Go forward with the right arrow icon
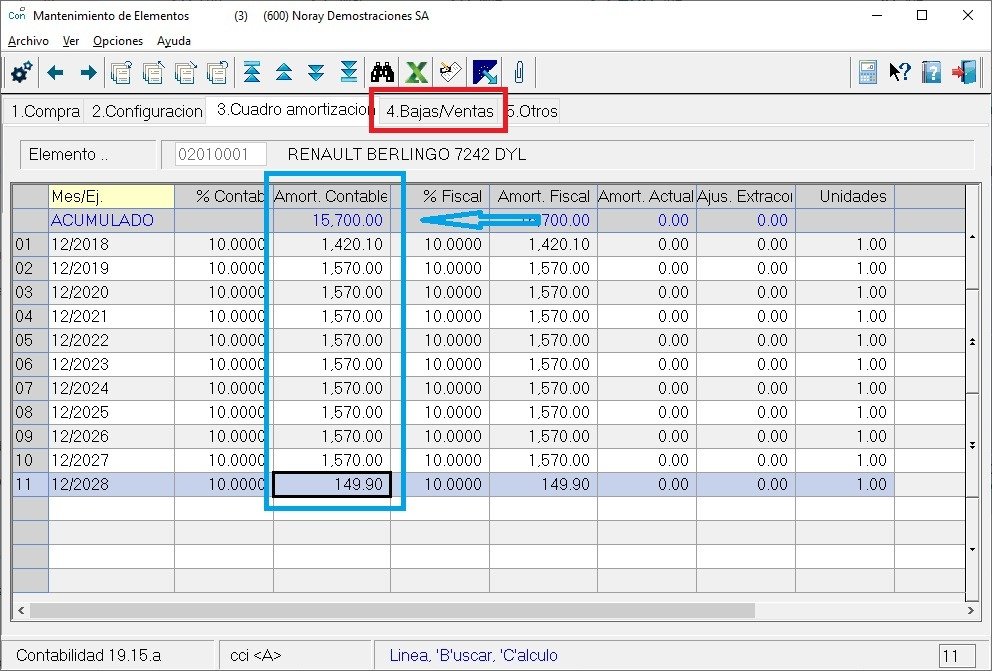The width and height of the screenshot is (992, 671). [89, 73]
